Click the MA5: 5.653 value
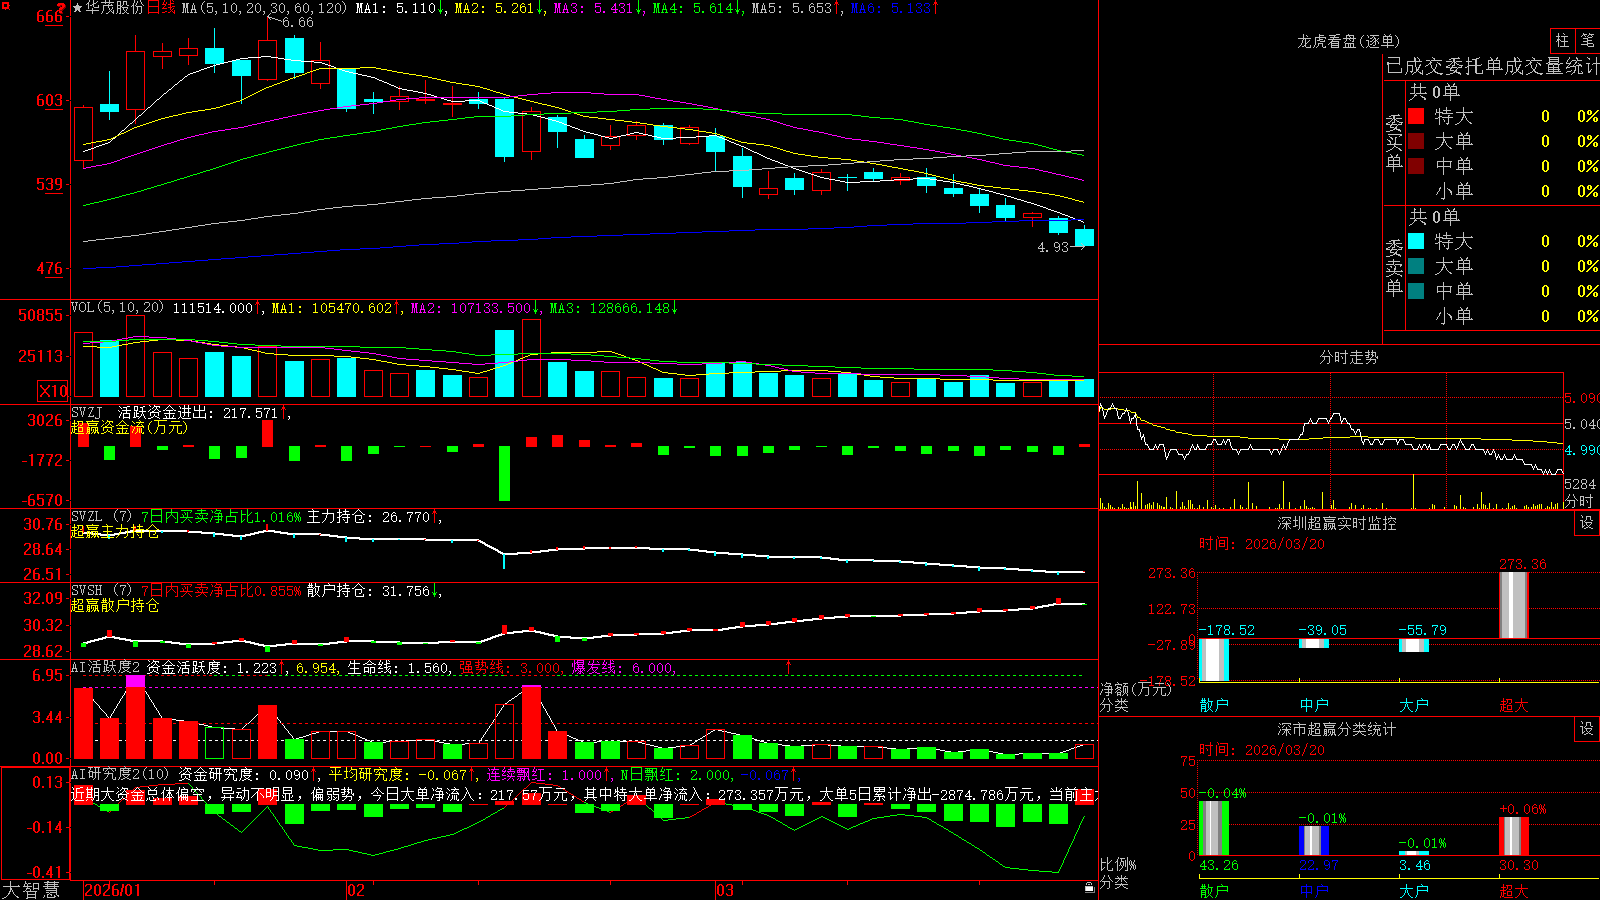 (793, 8)
